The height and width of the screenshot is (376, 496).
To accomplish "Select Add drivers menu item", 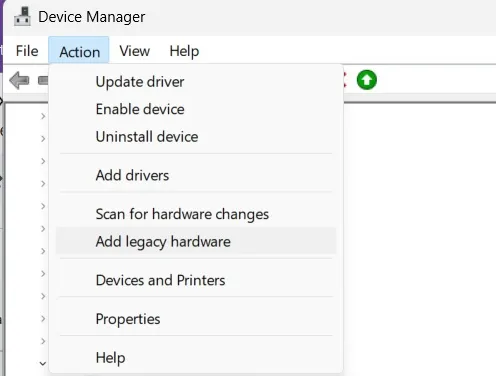I will pyautogui.click(x=196, y=175).
